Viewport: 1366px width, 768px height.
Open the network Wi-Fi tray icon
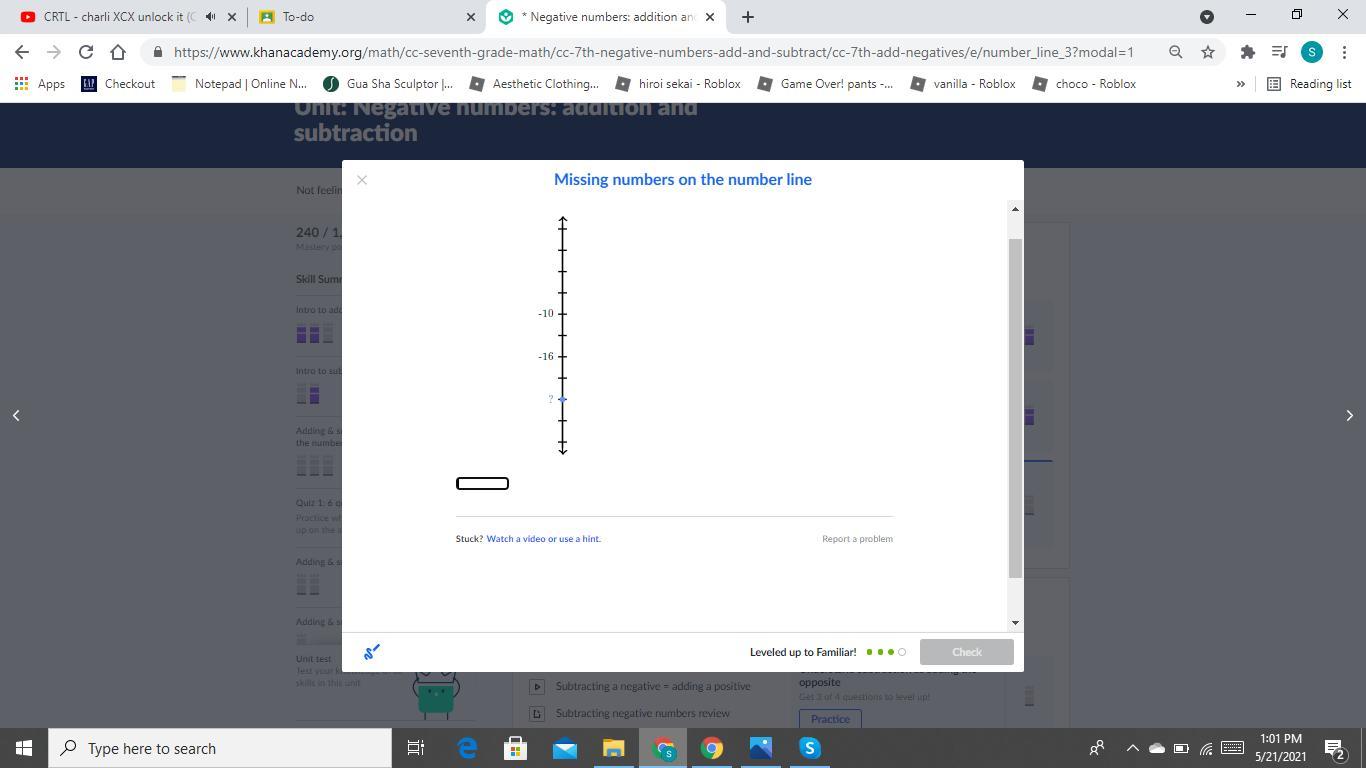tap(1206, 748)
